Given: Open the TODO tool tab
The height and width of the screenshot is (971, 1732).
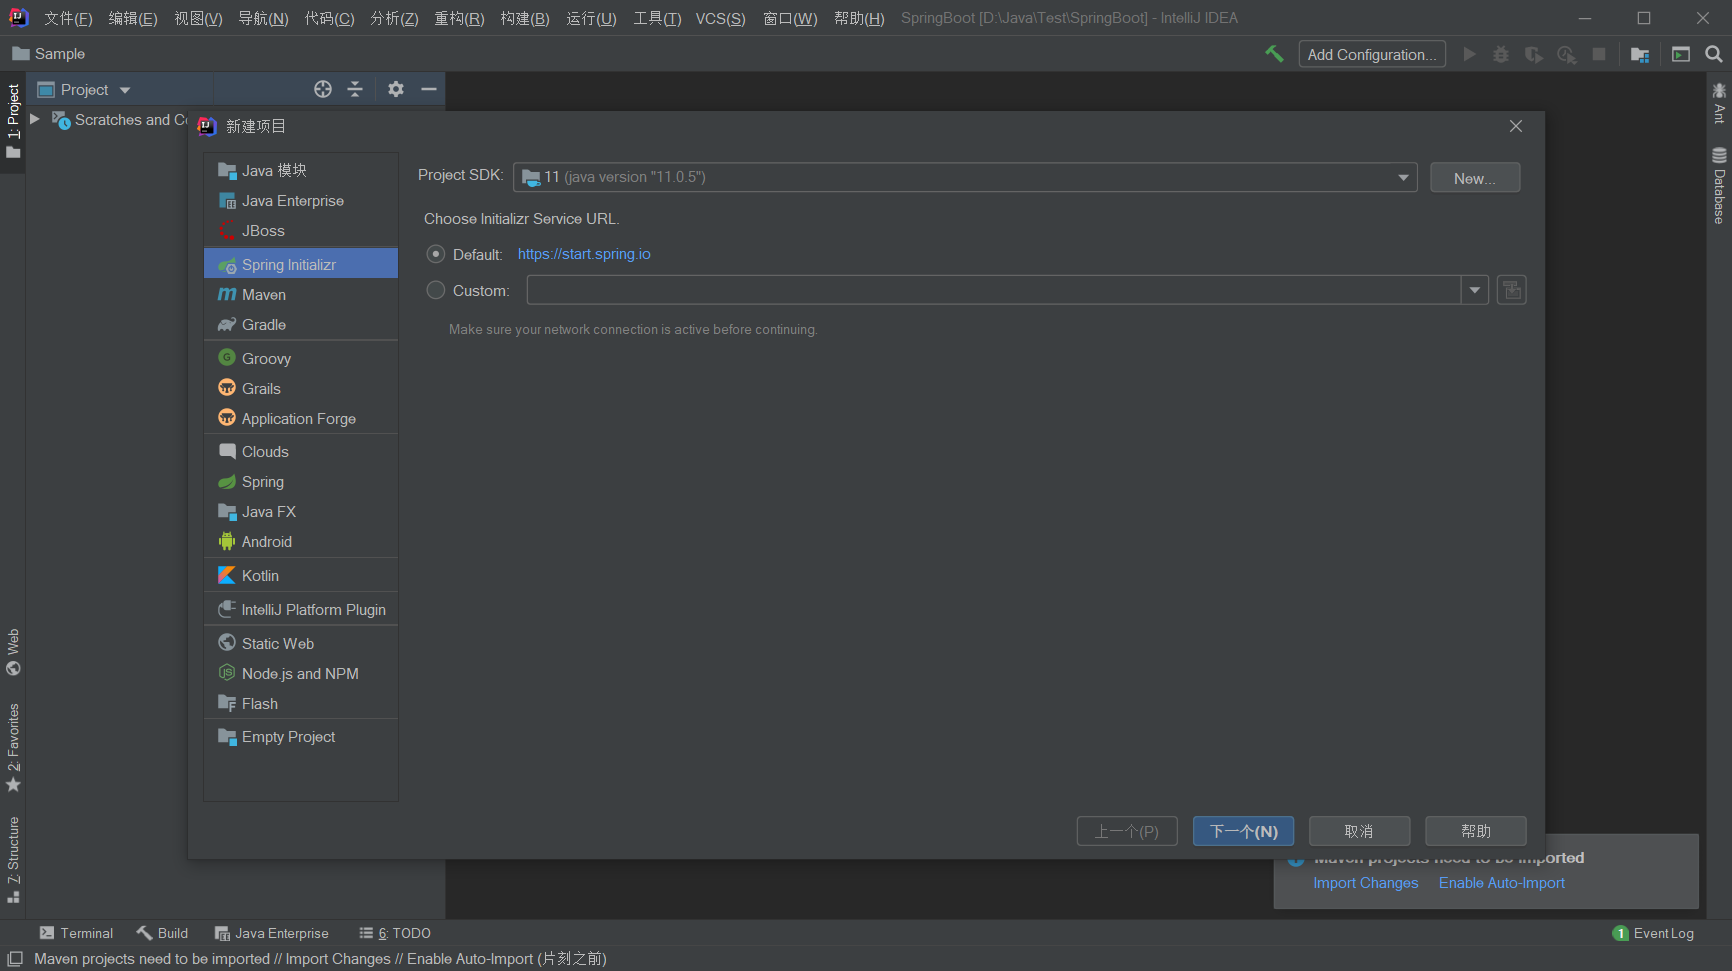Looking at the screenshot, I should click(395, 933).
